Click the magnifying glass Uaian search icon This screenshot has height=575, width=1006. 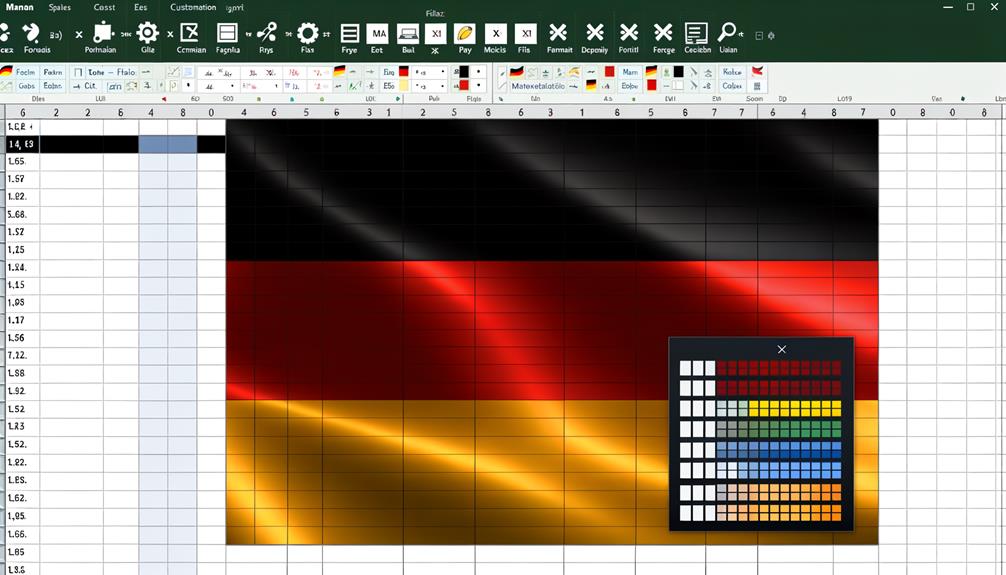pos(728,34)
